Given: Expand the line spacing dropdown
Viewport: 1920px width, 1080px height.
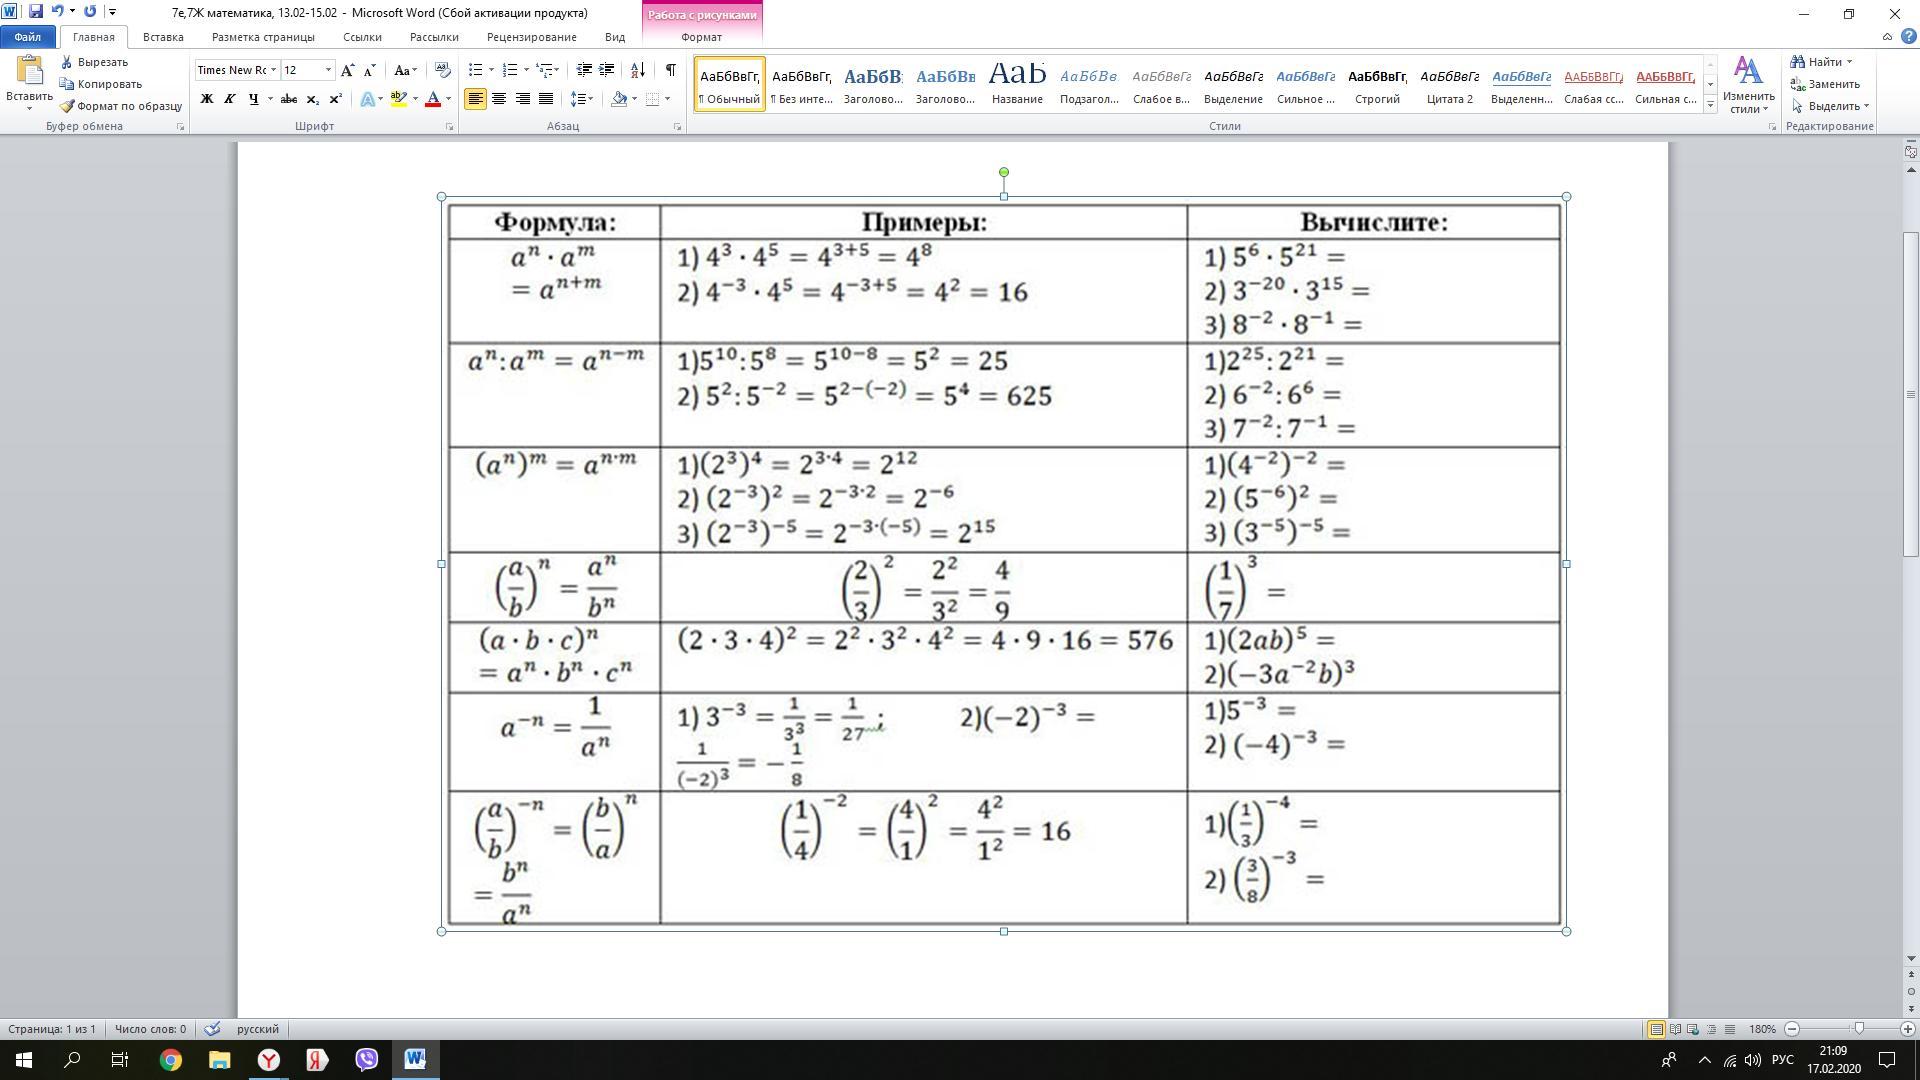Looking at the screenshot, I should pos(591,99).
